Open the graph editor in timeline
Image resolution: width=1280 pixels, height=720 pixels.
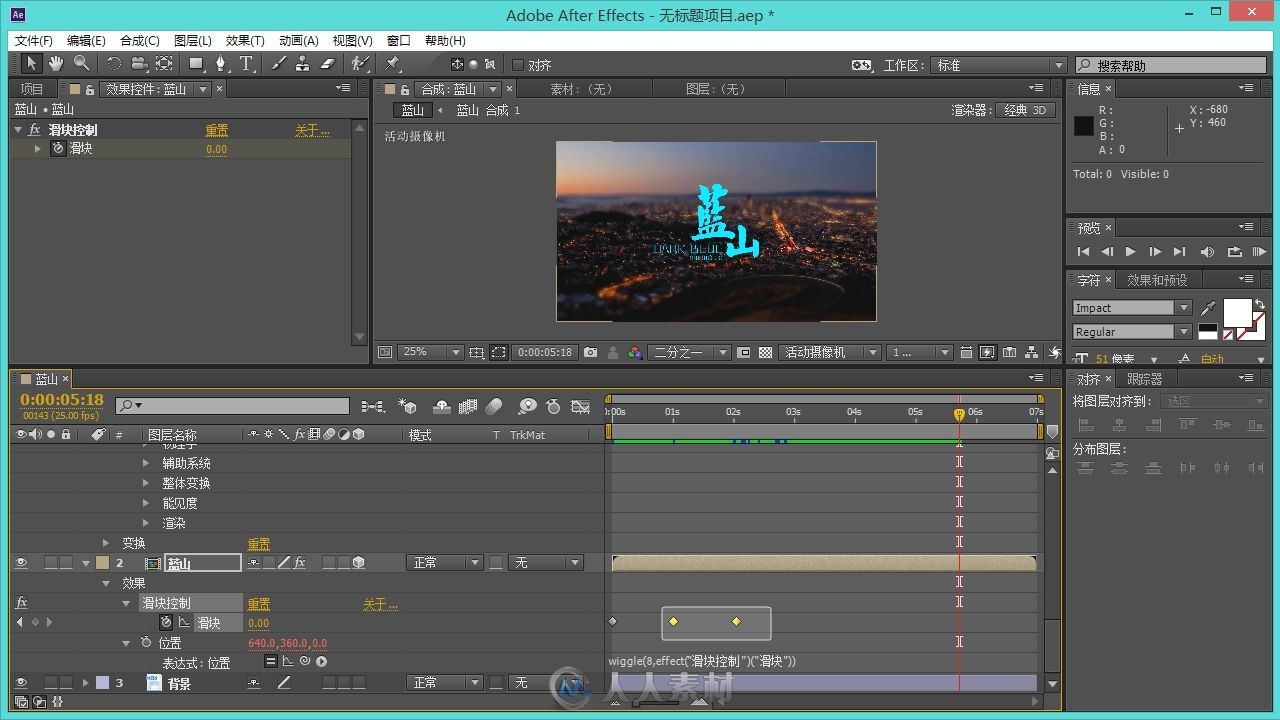tap(580, 406)
